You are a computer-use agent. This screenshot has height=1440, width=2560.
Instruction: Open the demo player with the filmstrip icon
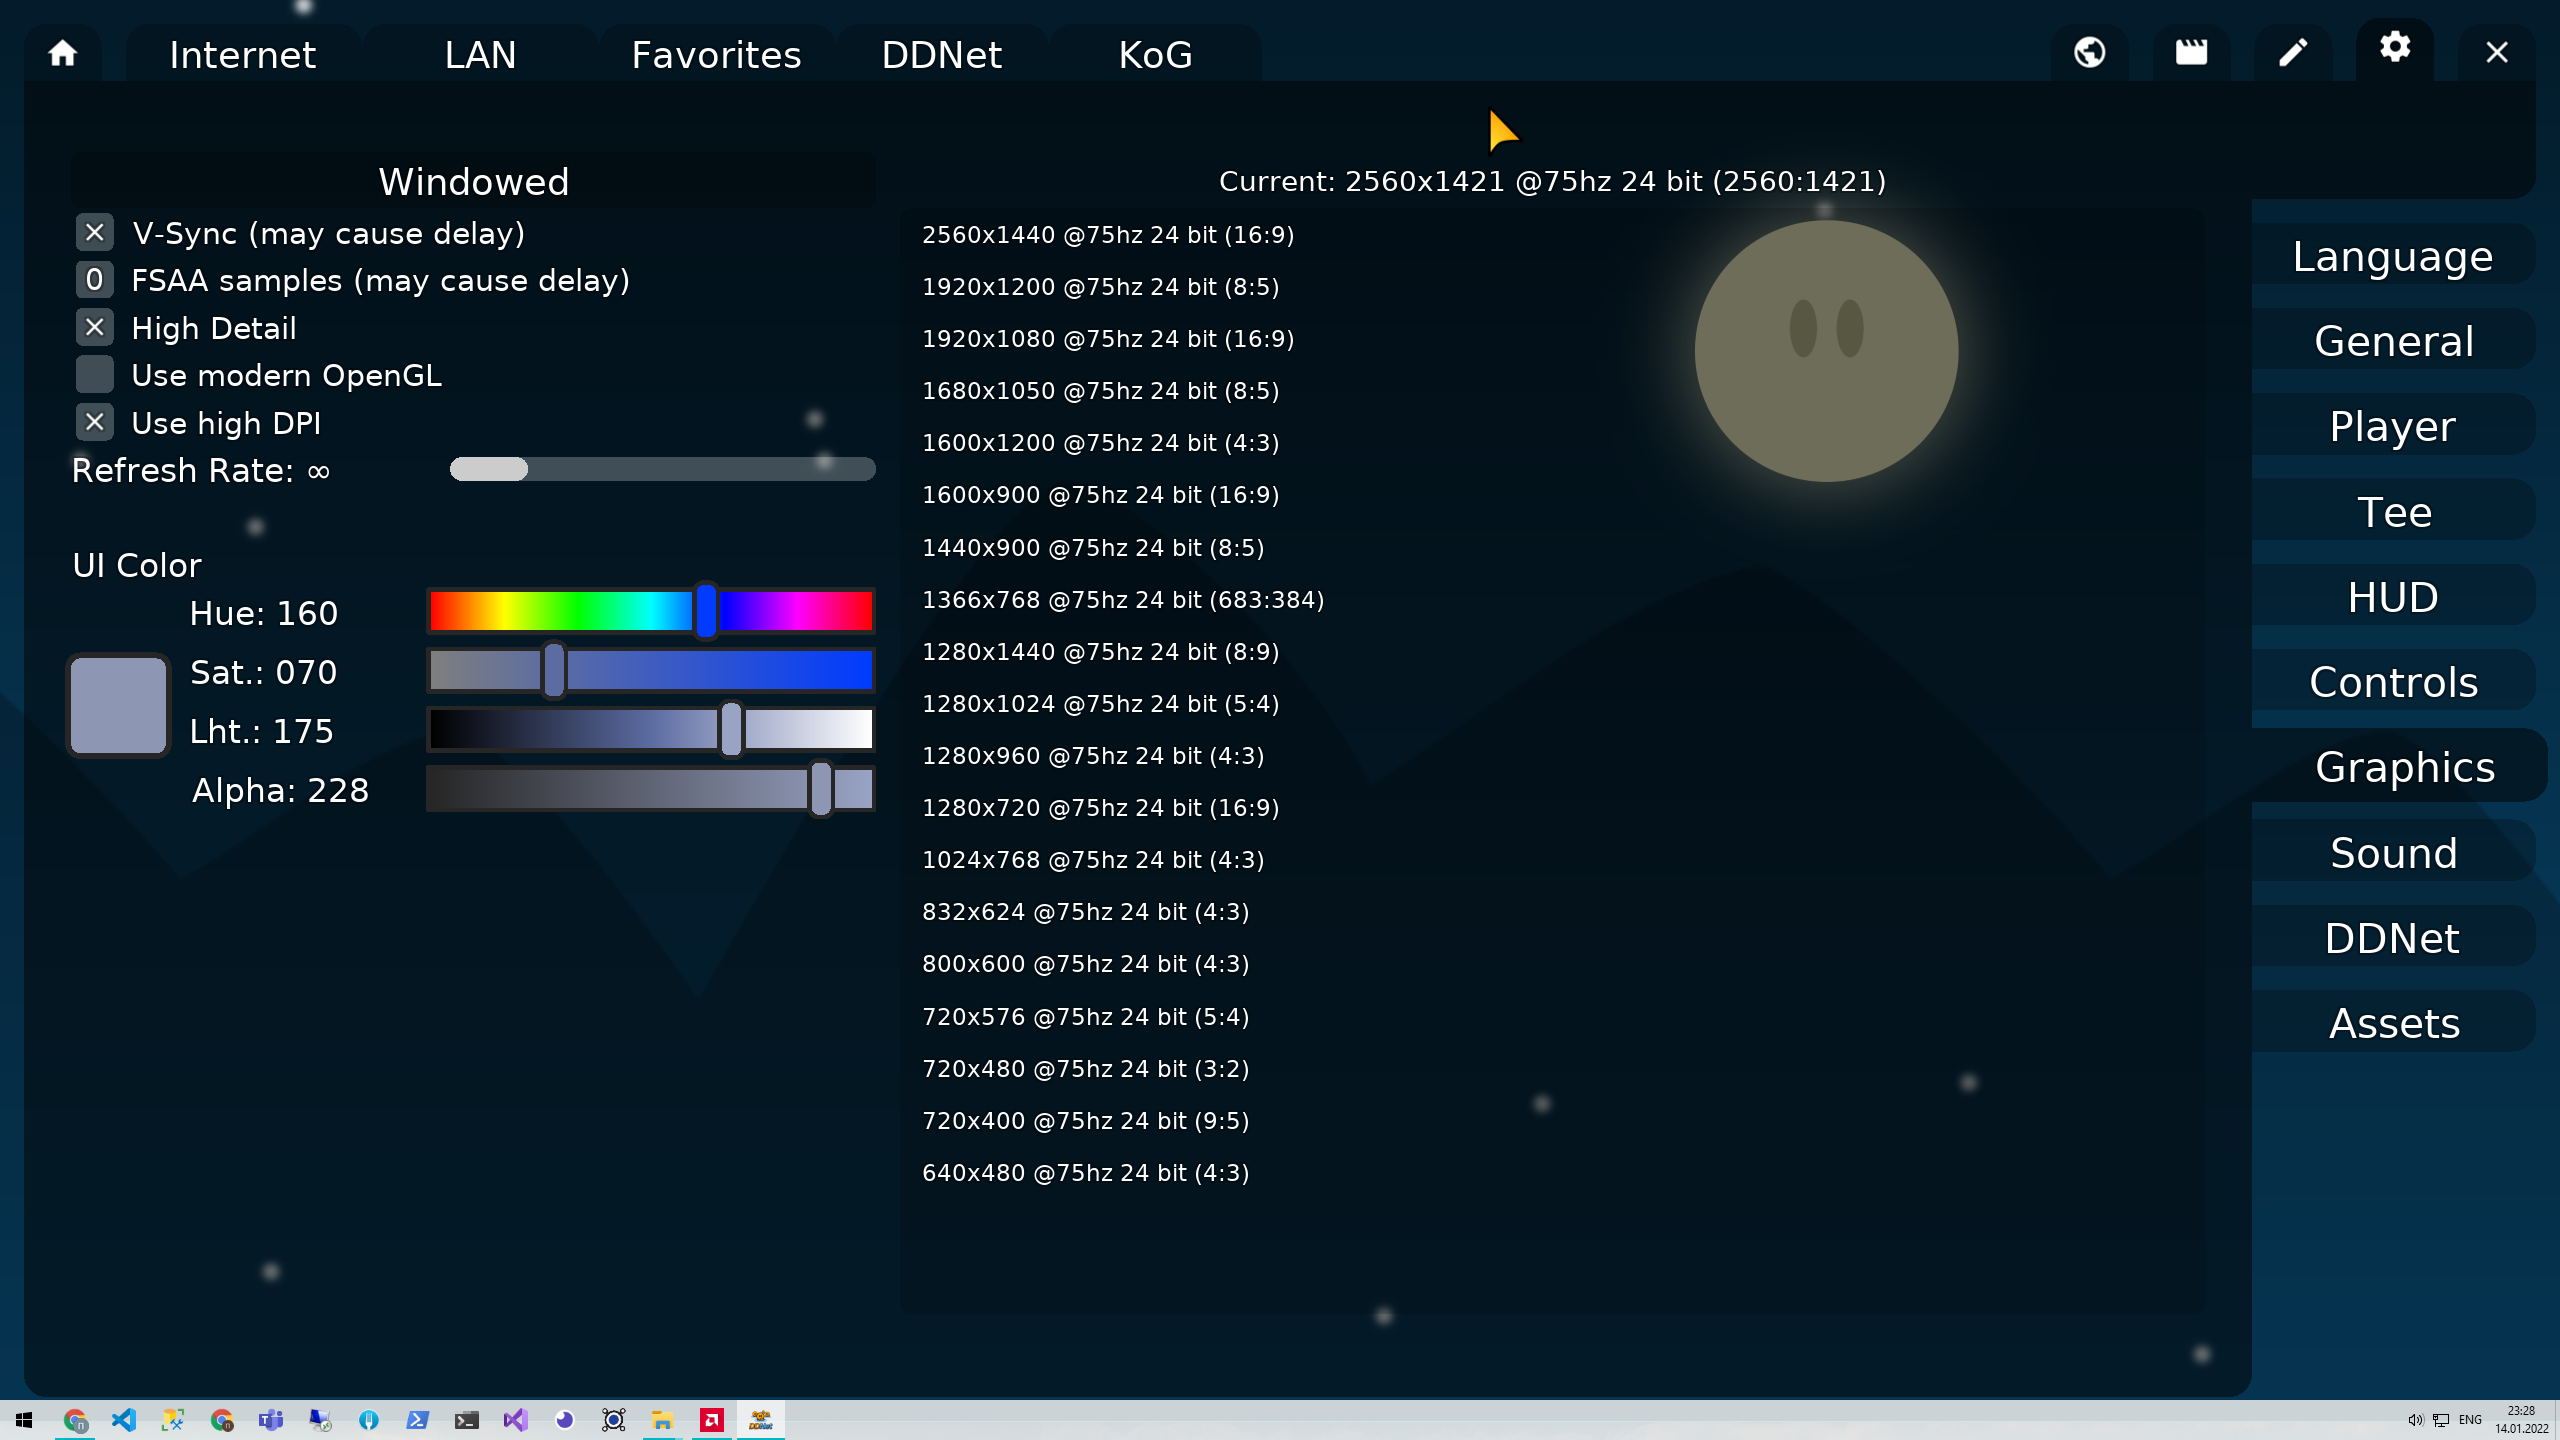(2192, 52)
